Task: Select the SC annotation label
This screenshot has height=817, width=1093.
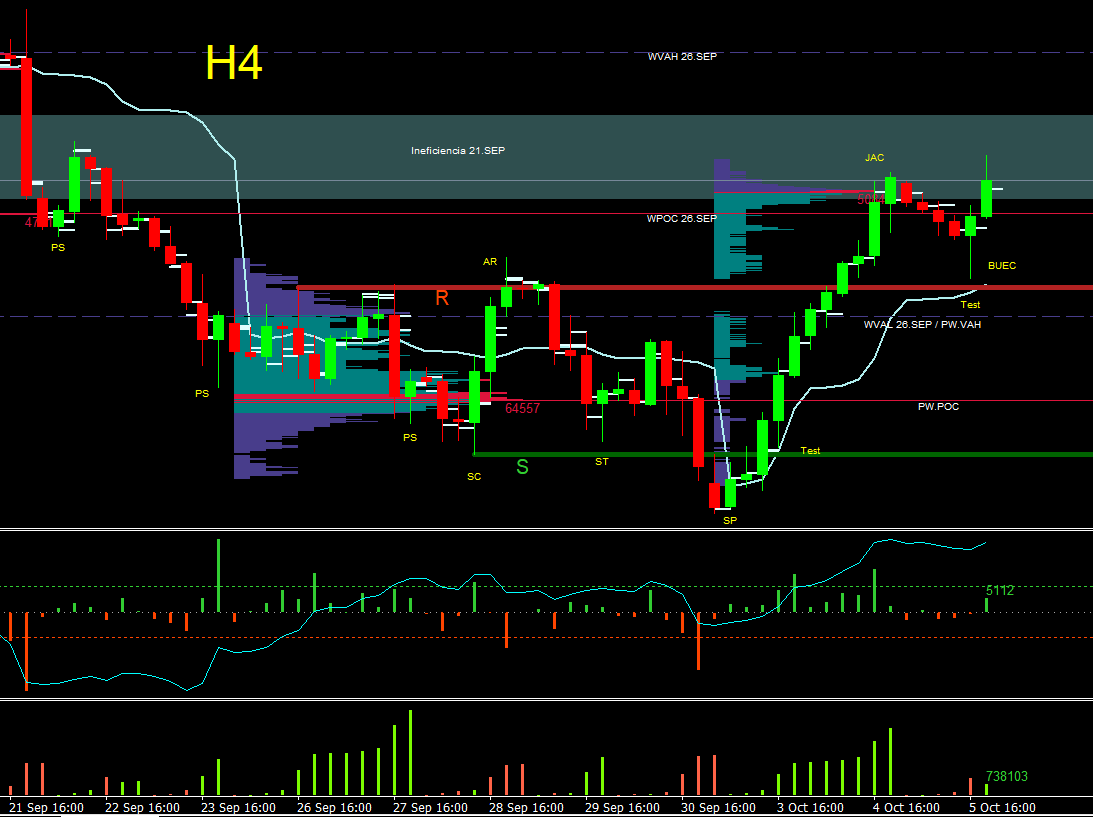Action: pos(474,477)
